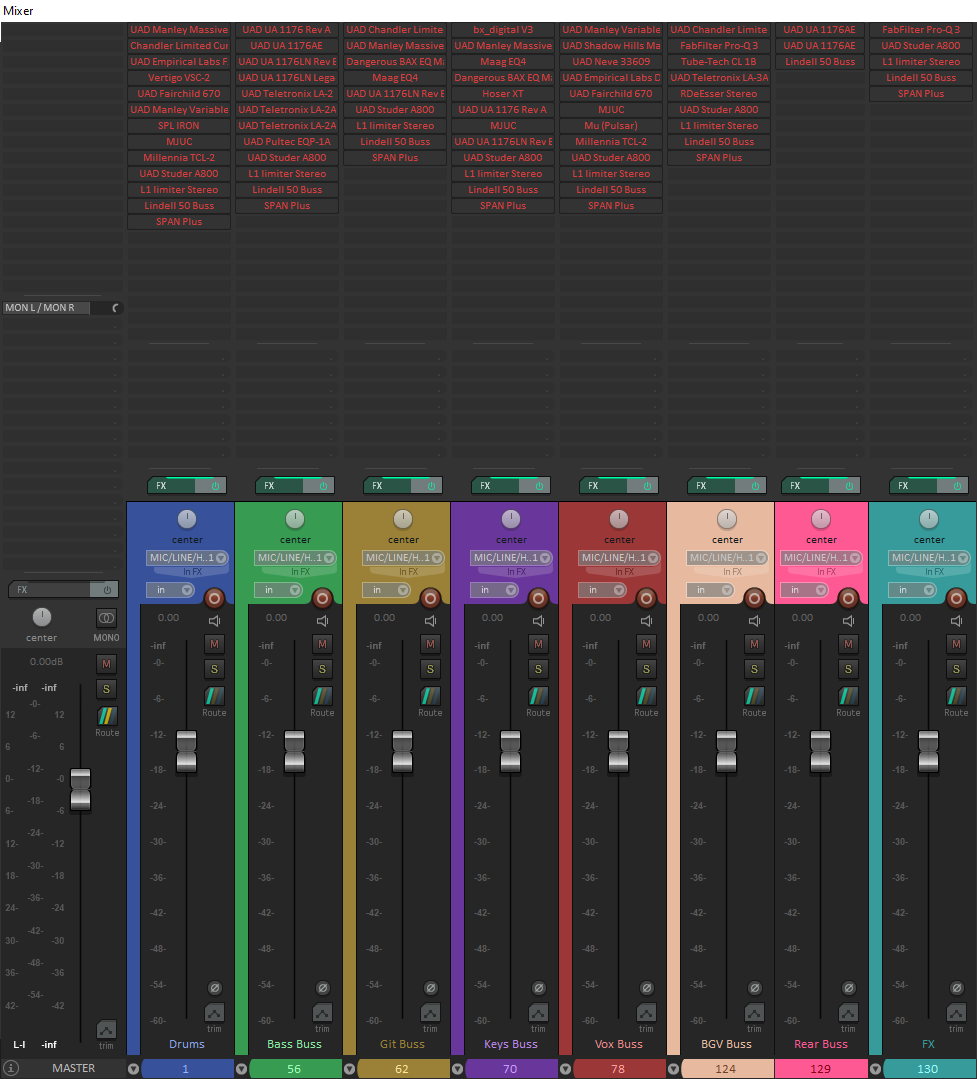Open UAD Pultec EQP-1A on Bass Buss
This screenshot has height=1079, width=977.
tap(287, 142)
